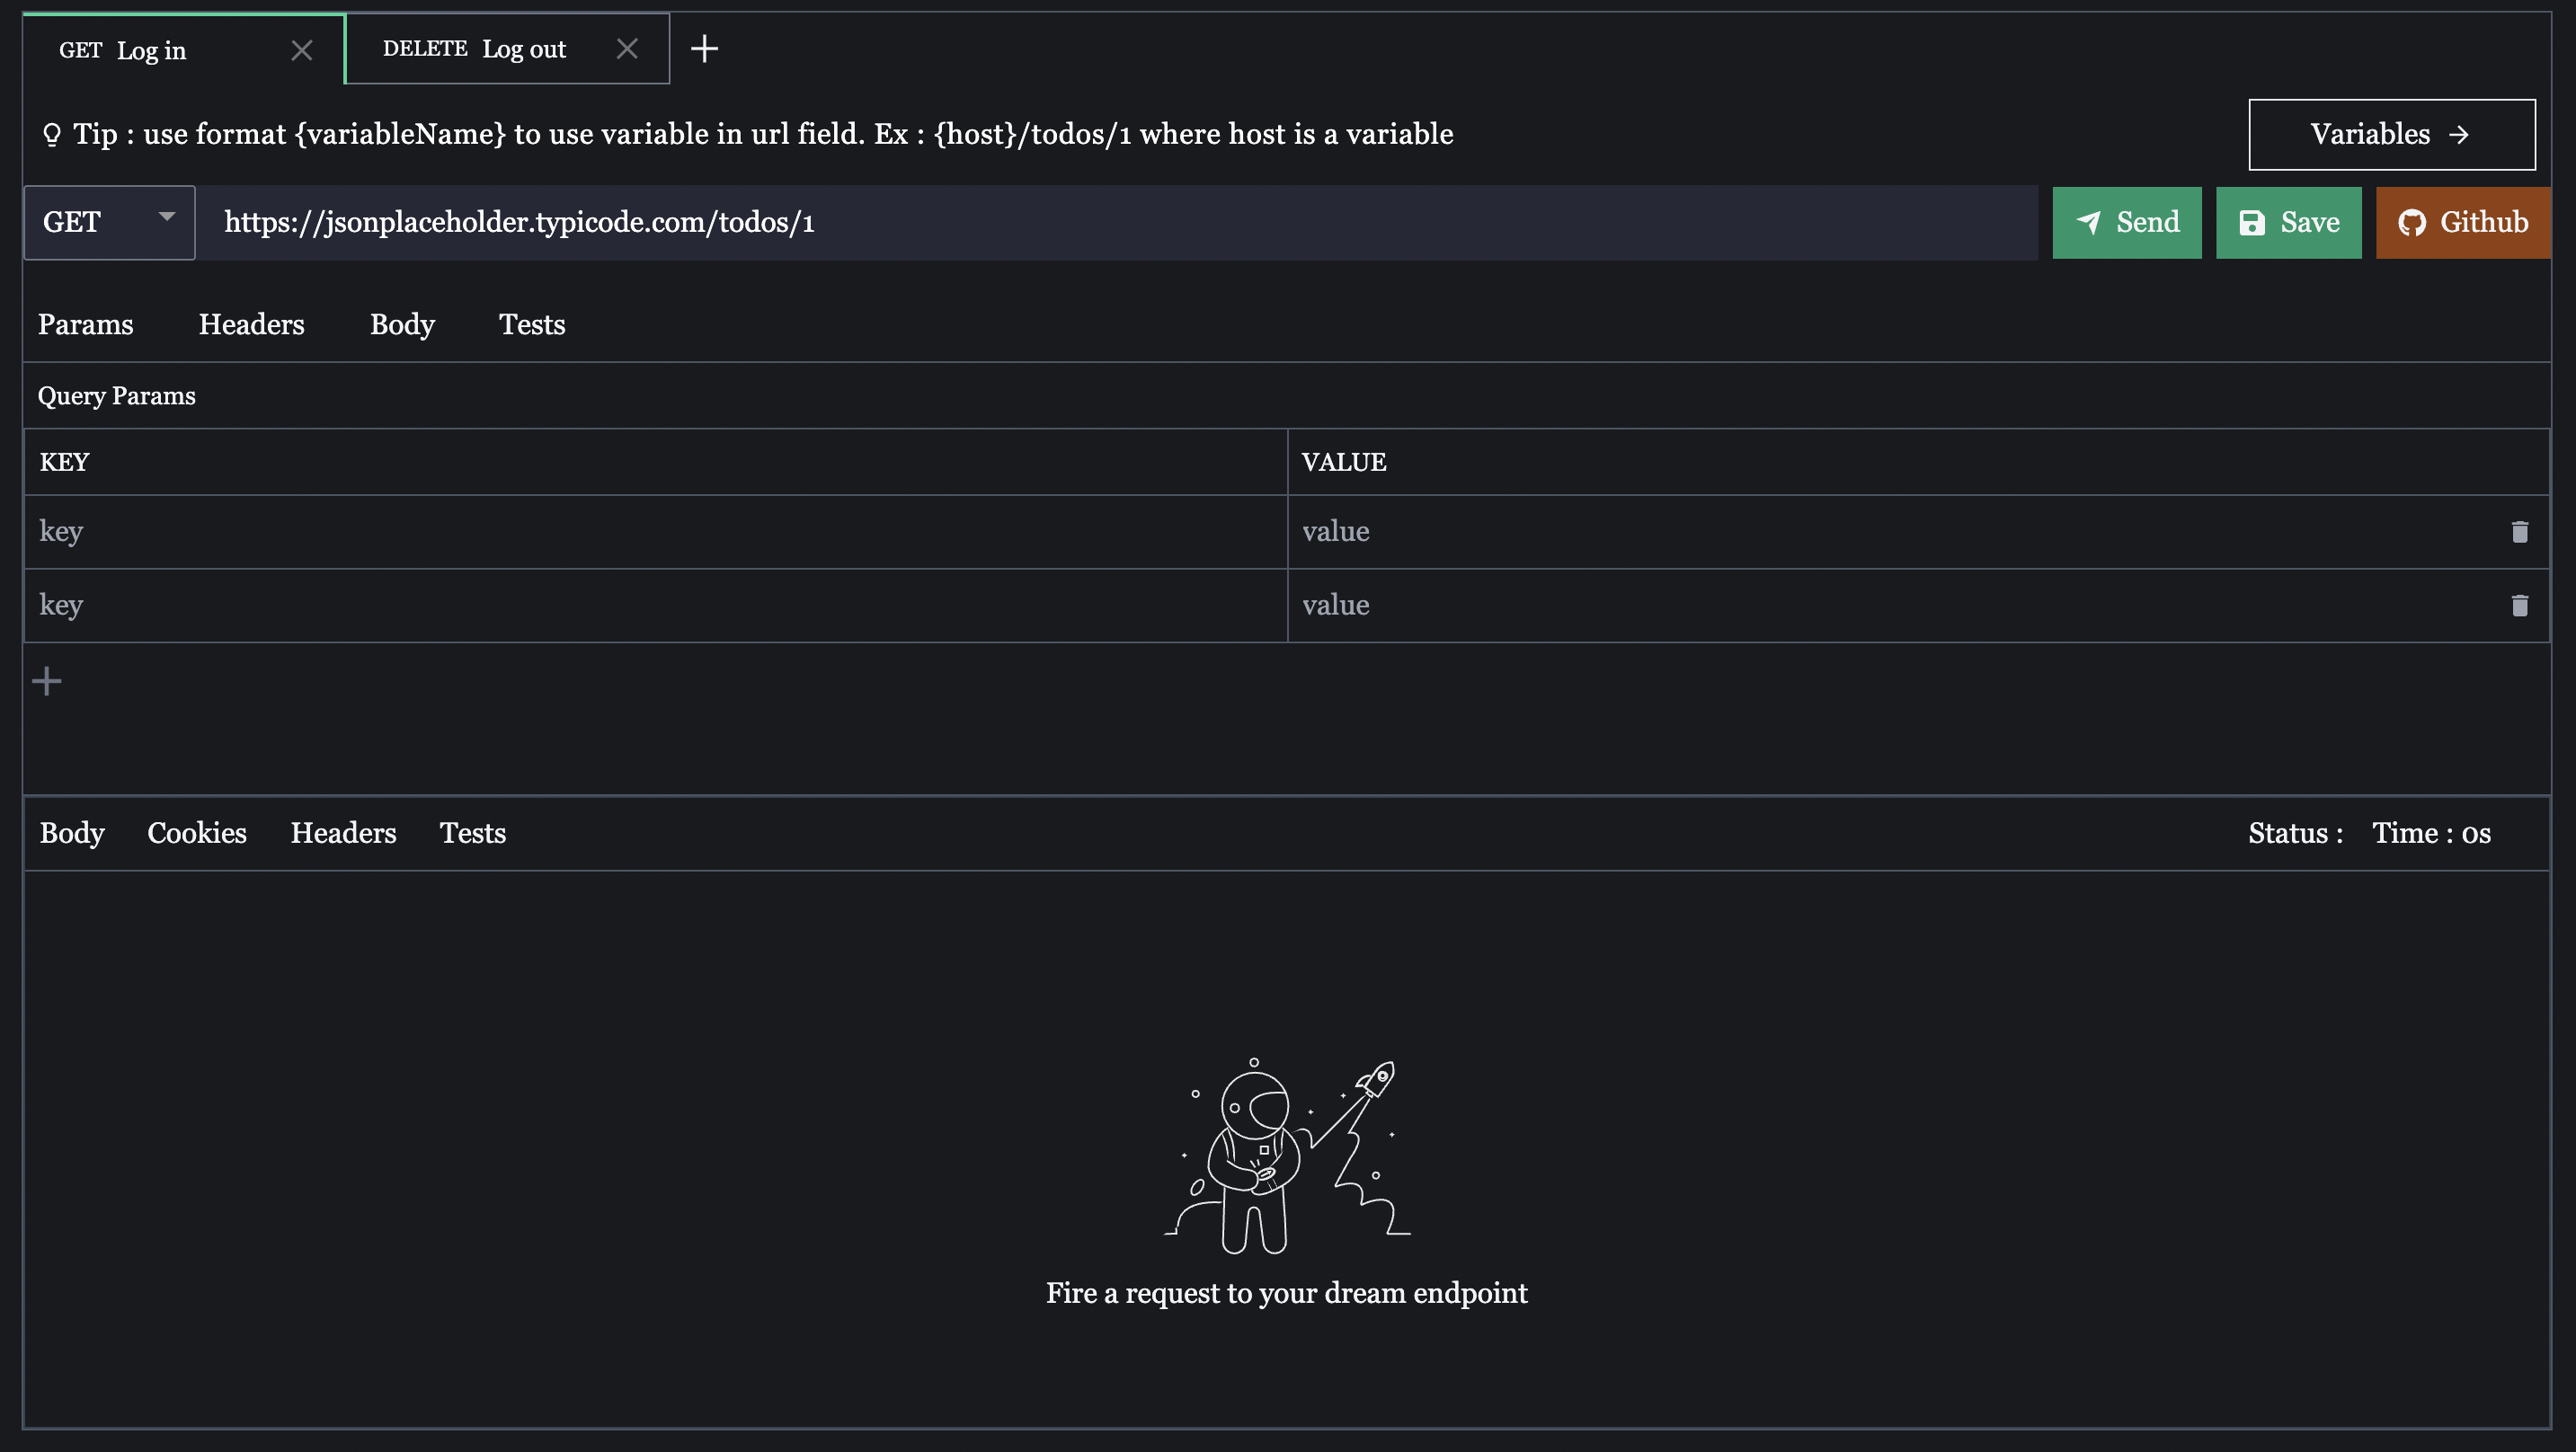Open the request Tests tab

(532, 325)
